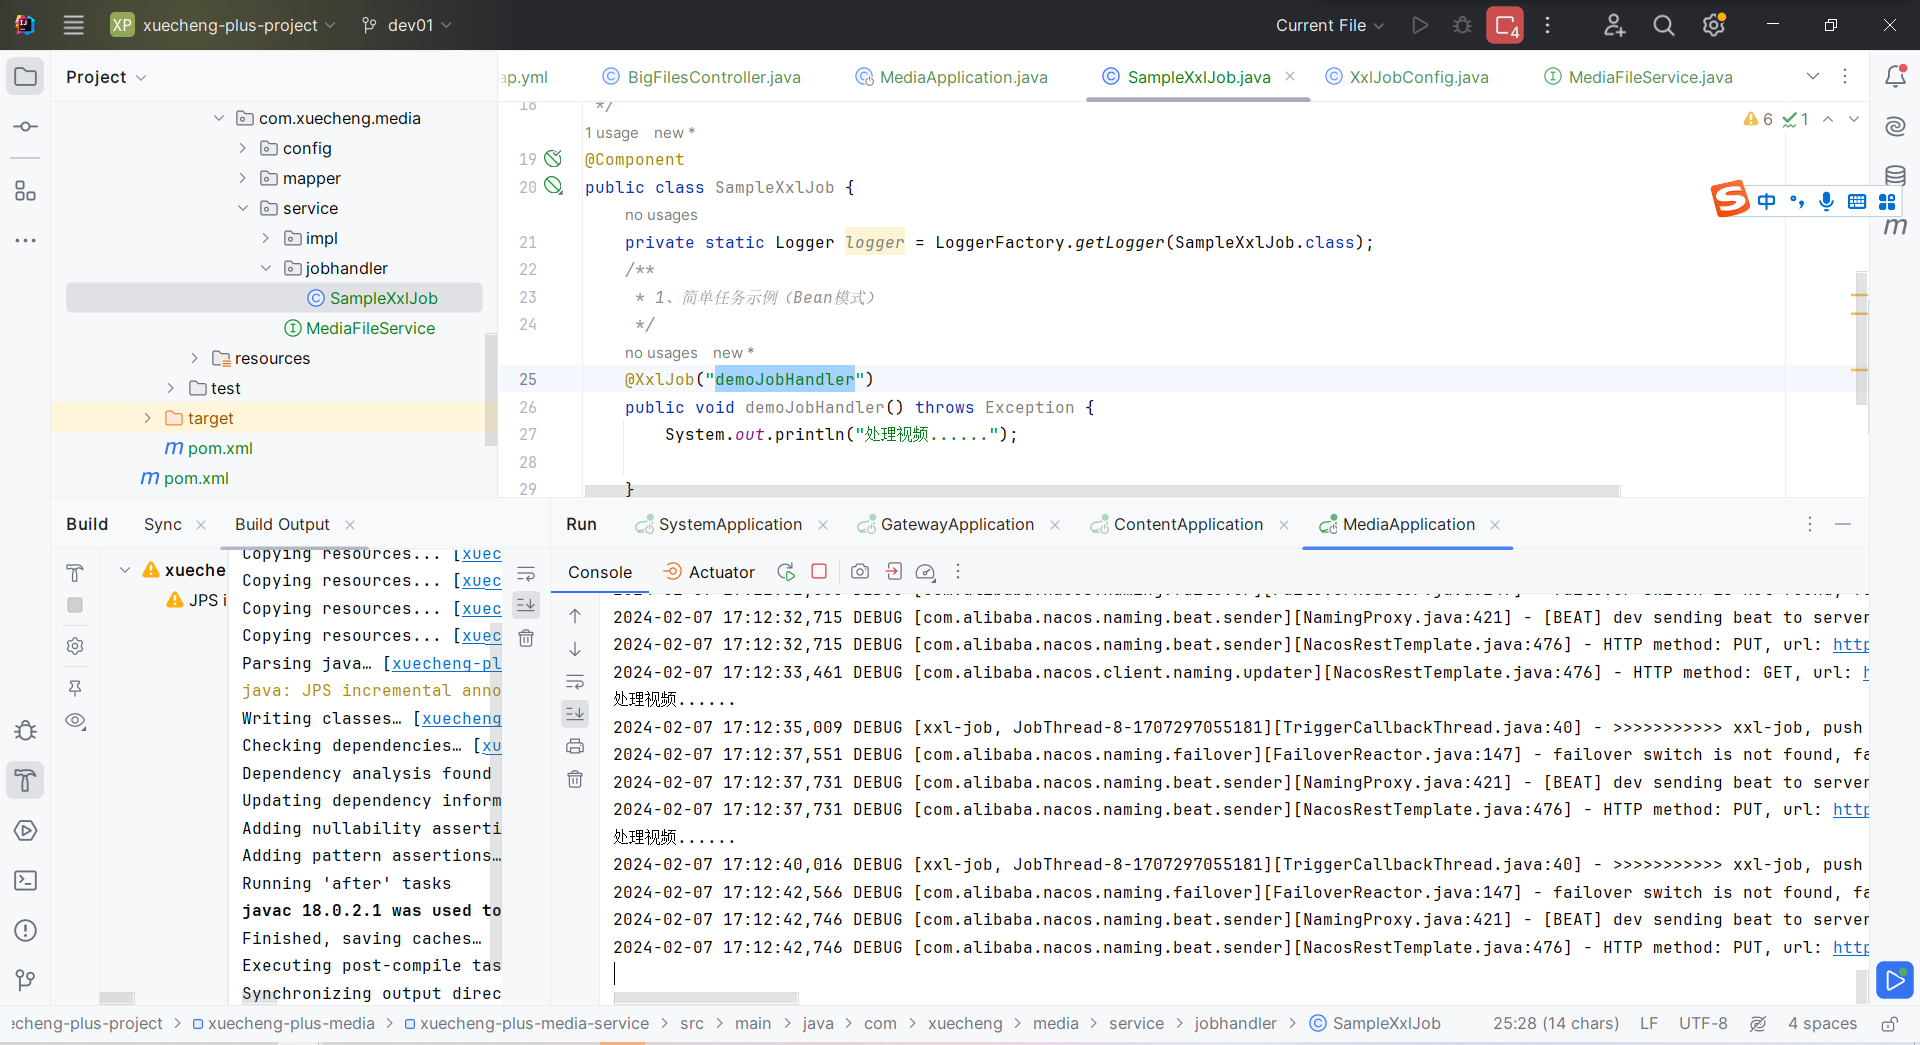Open Search Everywhere magnifier
This screenshot has width=1920, height=1045.
pos(1664,25)
